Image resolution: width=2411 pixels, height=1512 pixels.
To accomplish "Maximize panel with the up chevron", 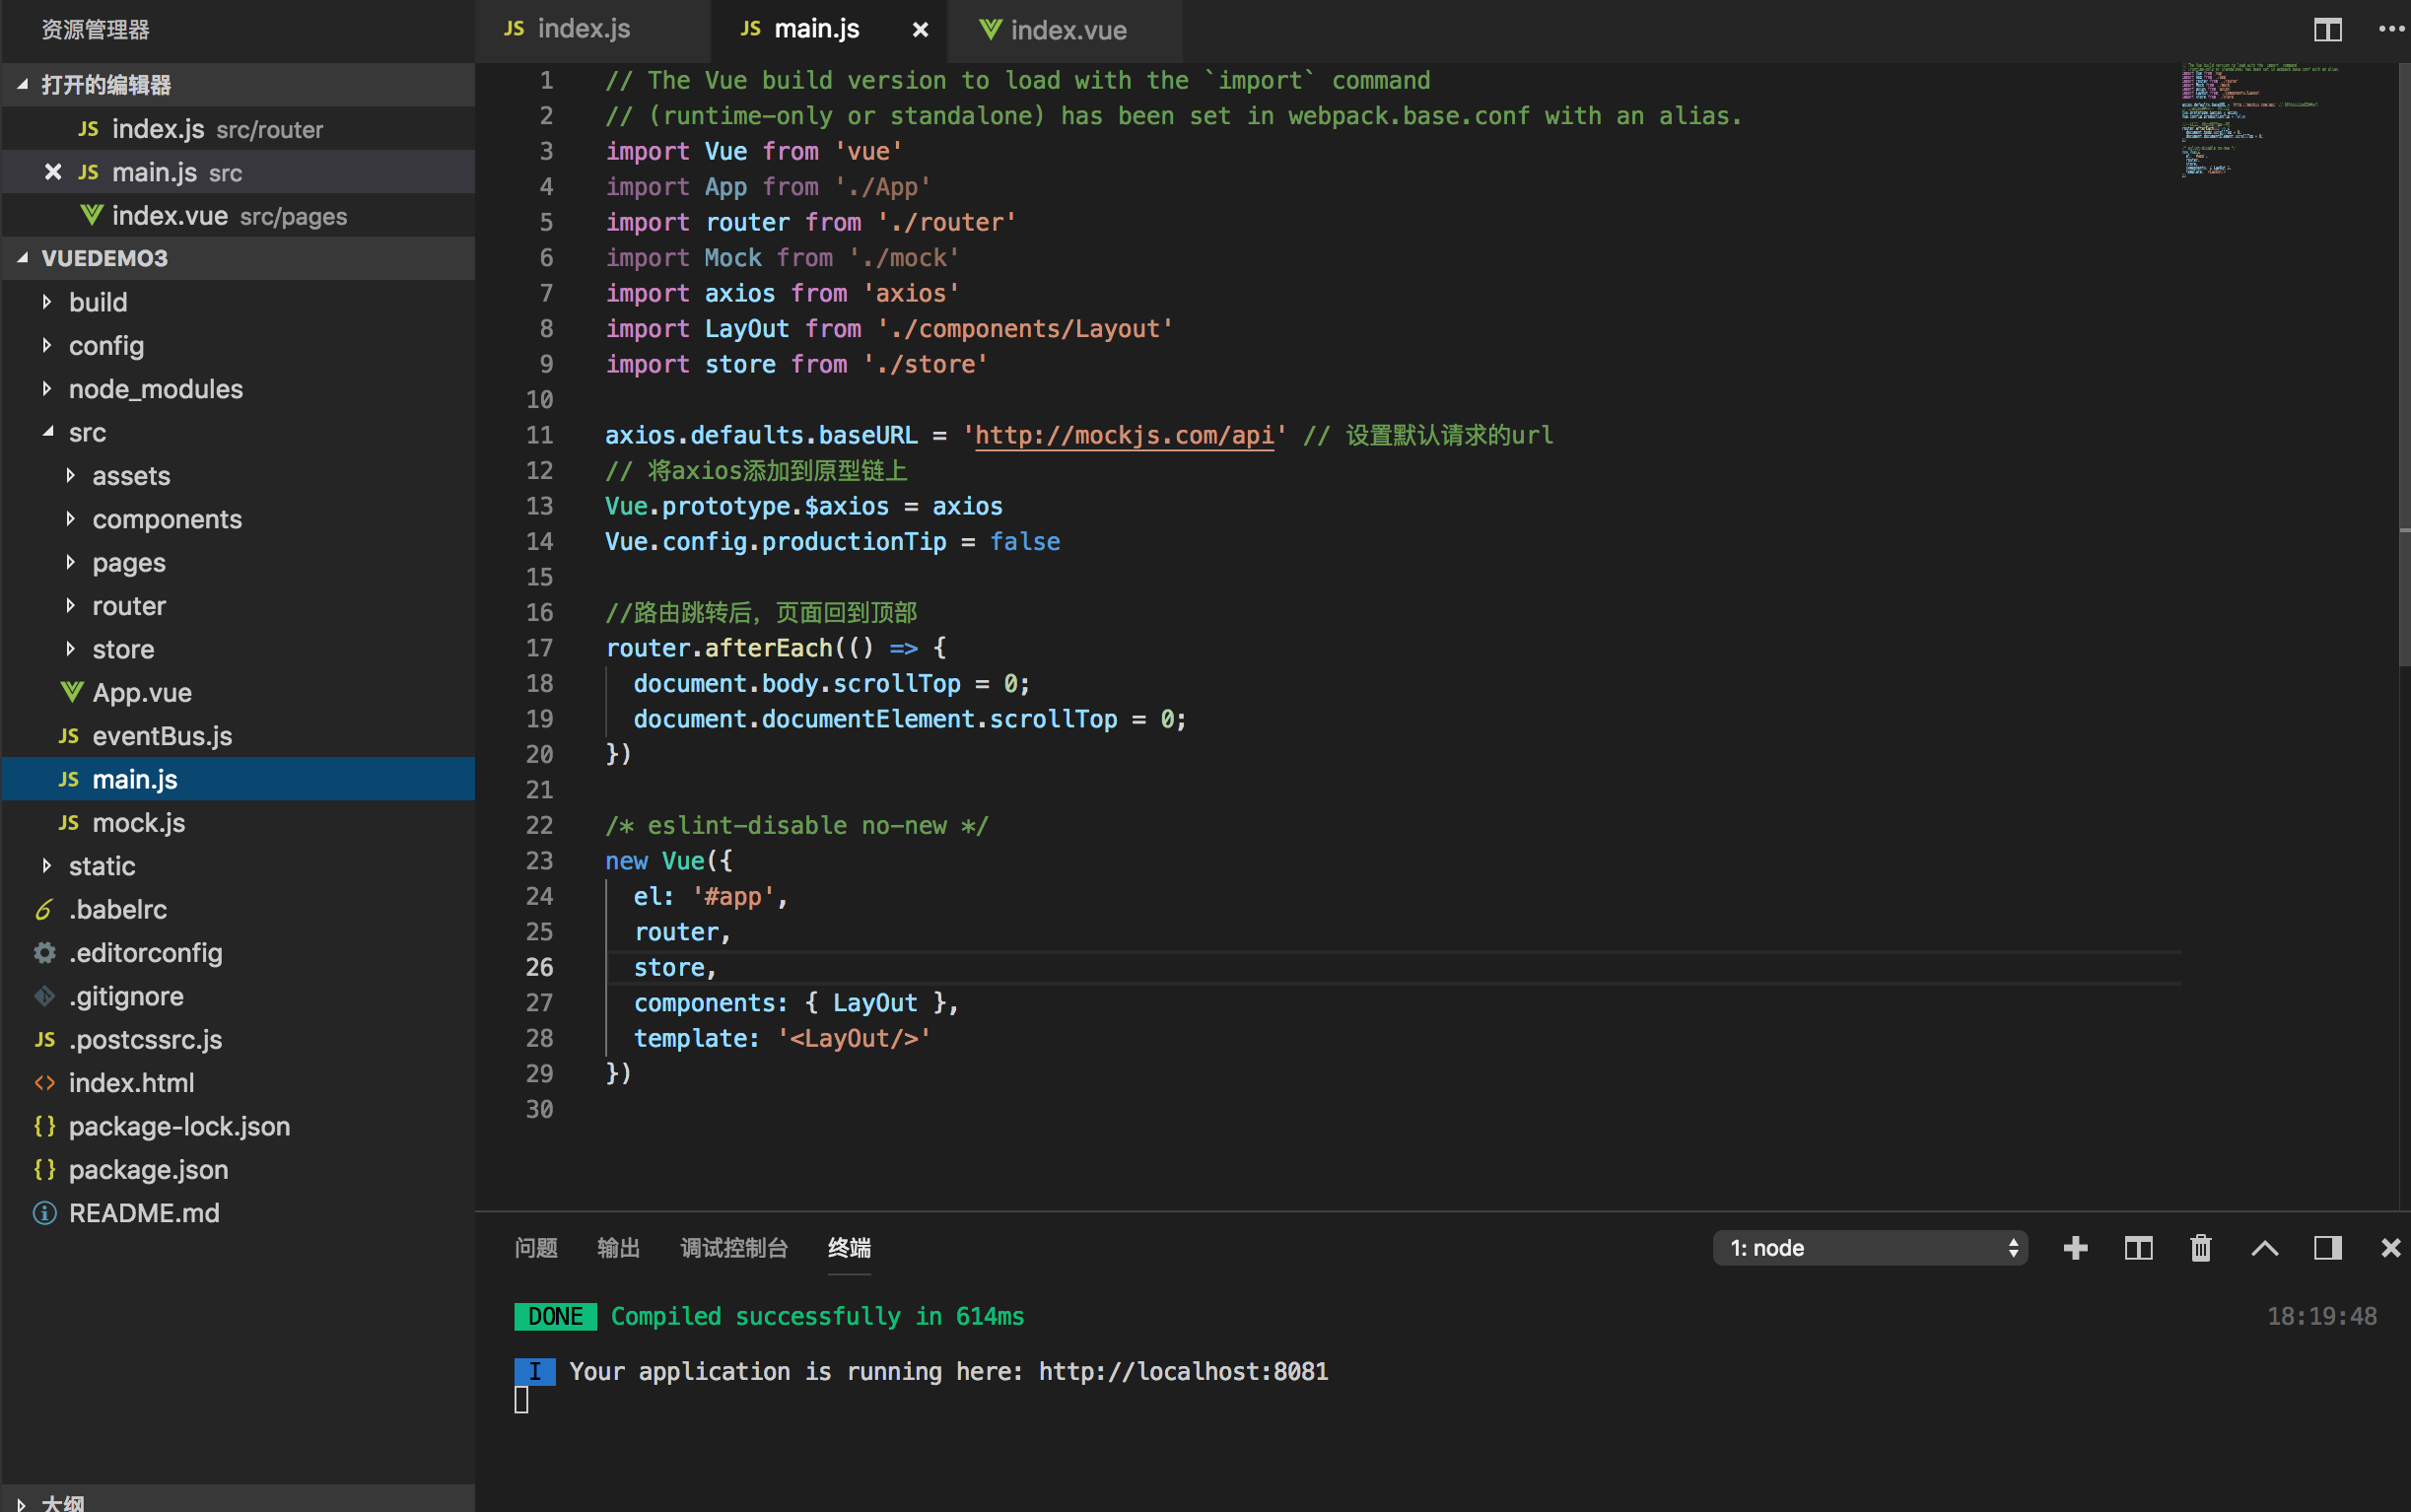I will coord(2264,1247).
